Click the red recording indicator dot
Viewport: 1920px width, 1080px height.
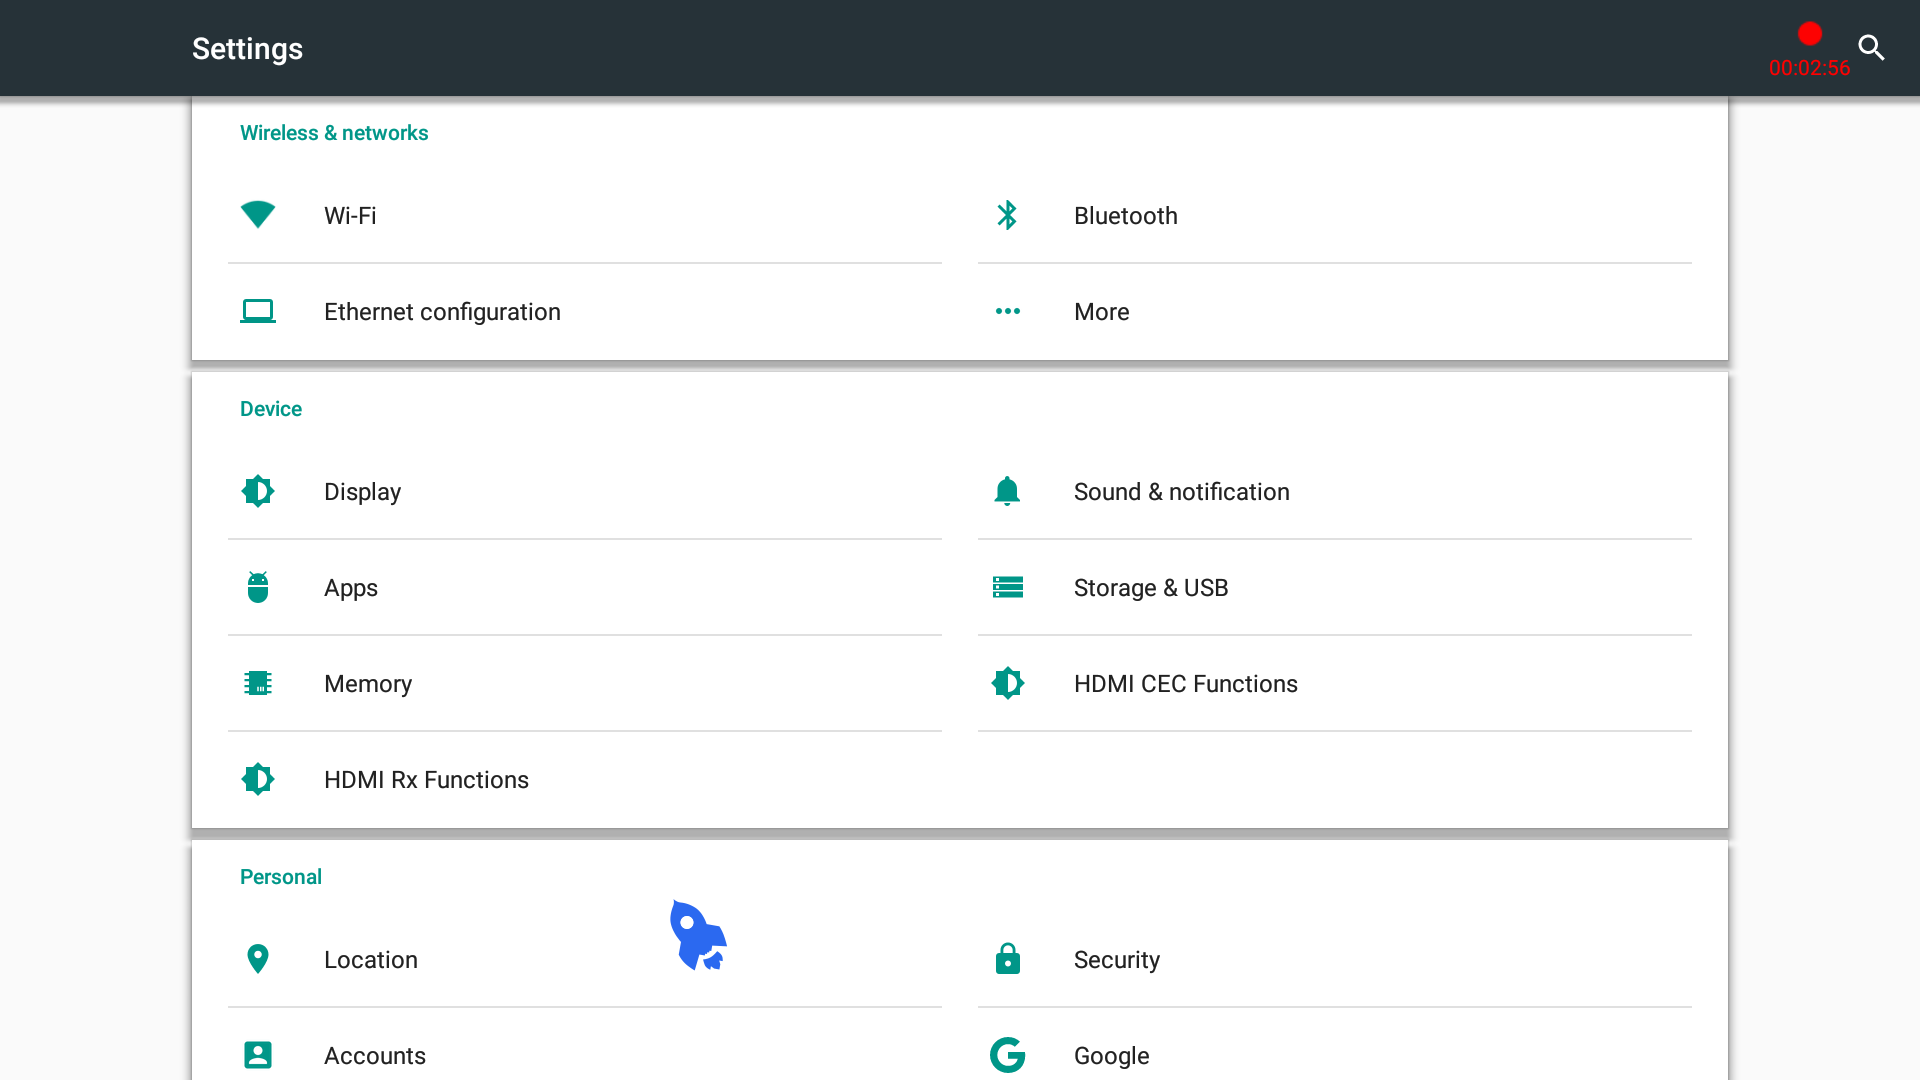(x=1809, y=33)
